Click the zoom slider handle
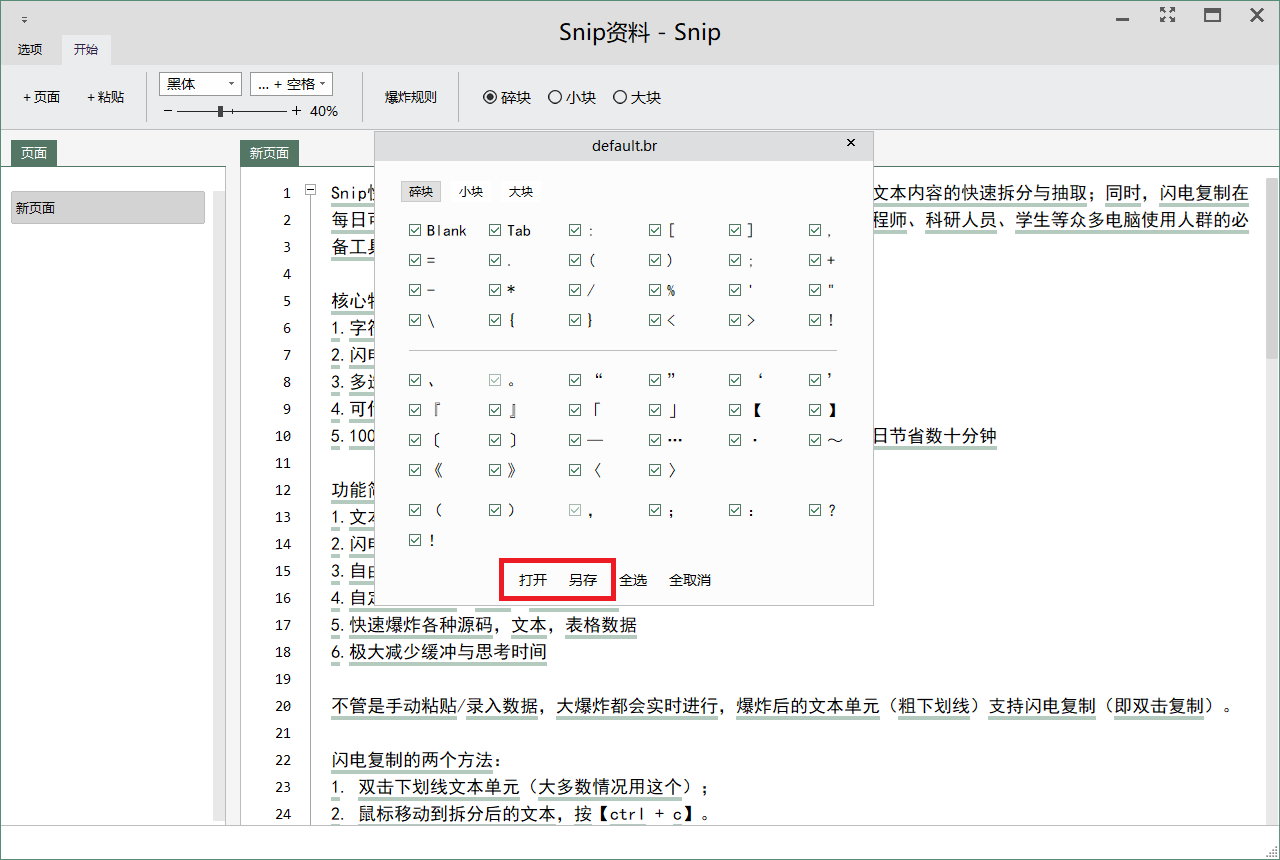This screenshot has height=860, width=1280. tap(220, 111)
